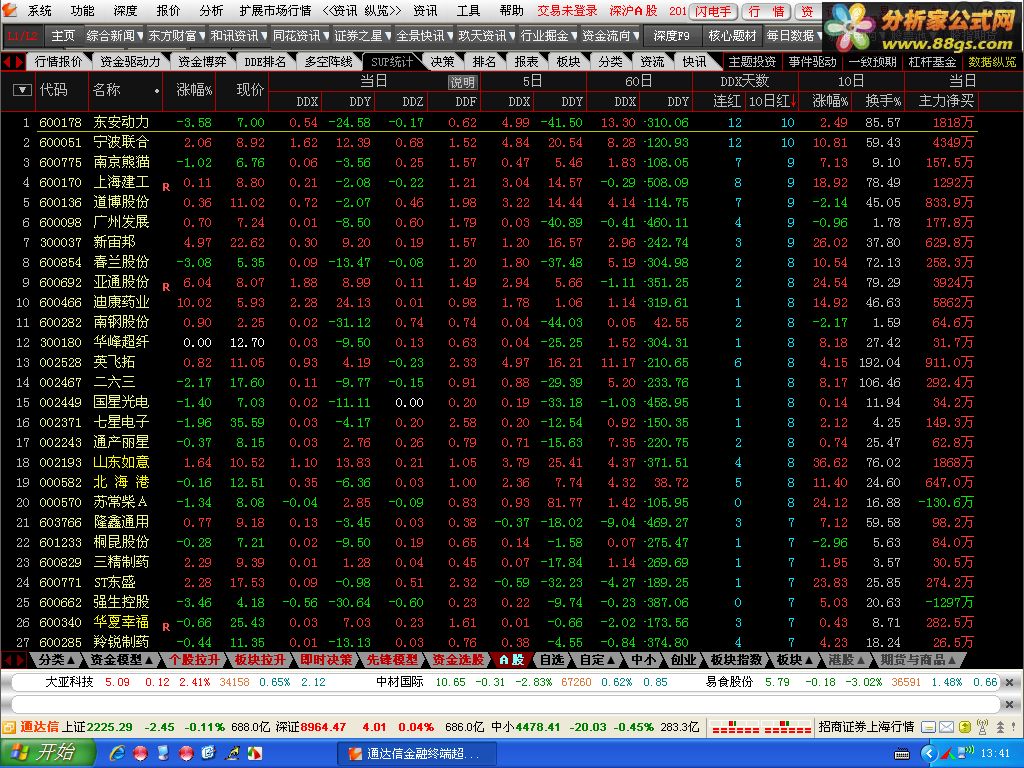Image resolution: width=1024 pixels, height=768 pixels.
Task: Open 通达信金融终端 taskbar window button
Action: pyautogui.click(x=418, y=754)
